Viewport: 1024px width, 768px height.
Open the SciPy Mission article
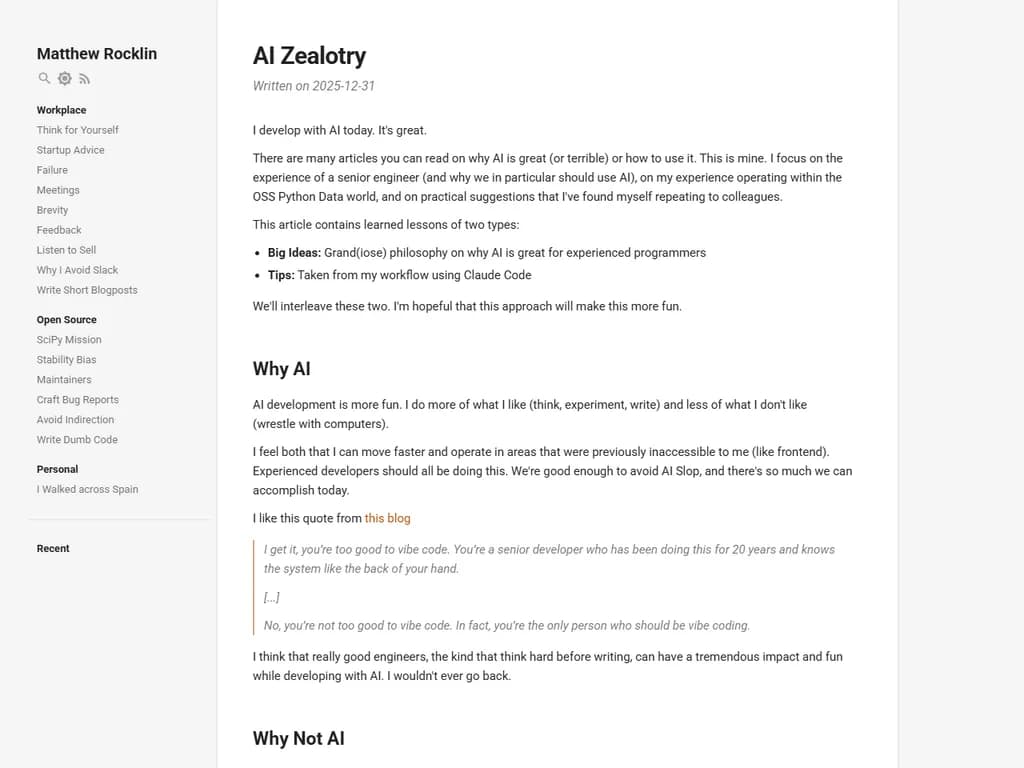click(x=69, y=340)
